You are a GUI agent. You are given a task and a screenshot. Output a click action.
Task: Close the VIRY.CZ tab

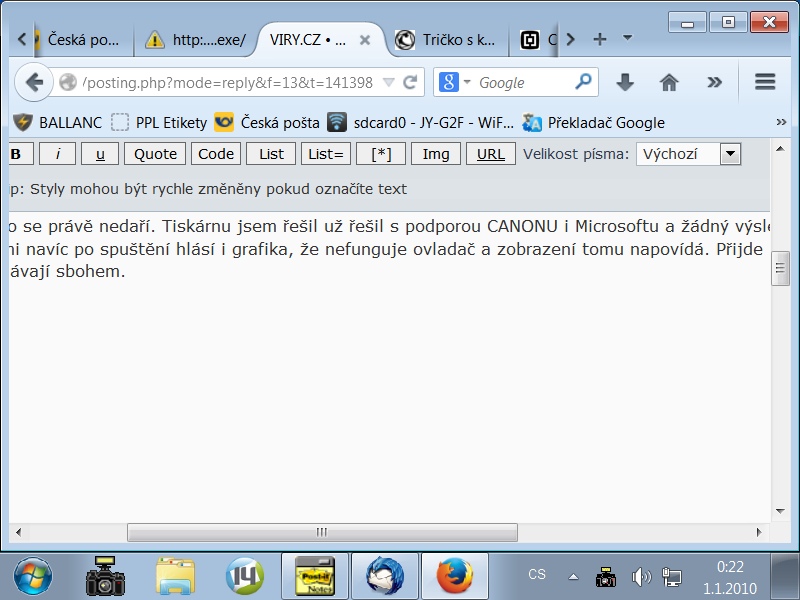click(365, 40)
